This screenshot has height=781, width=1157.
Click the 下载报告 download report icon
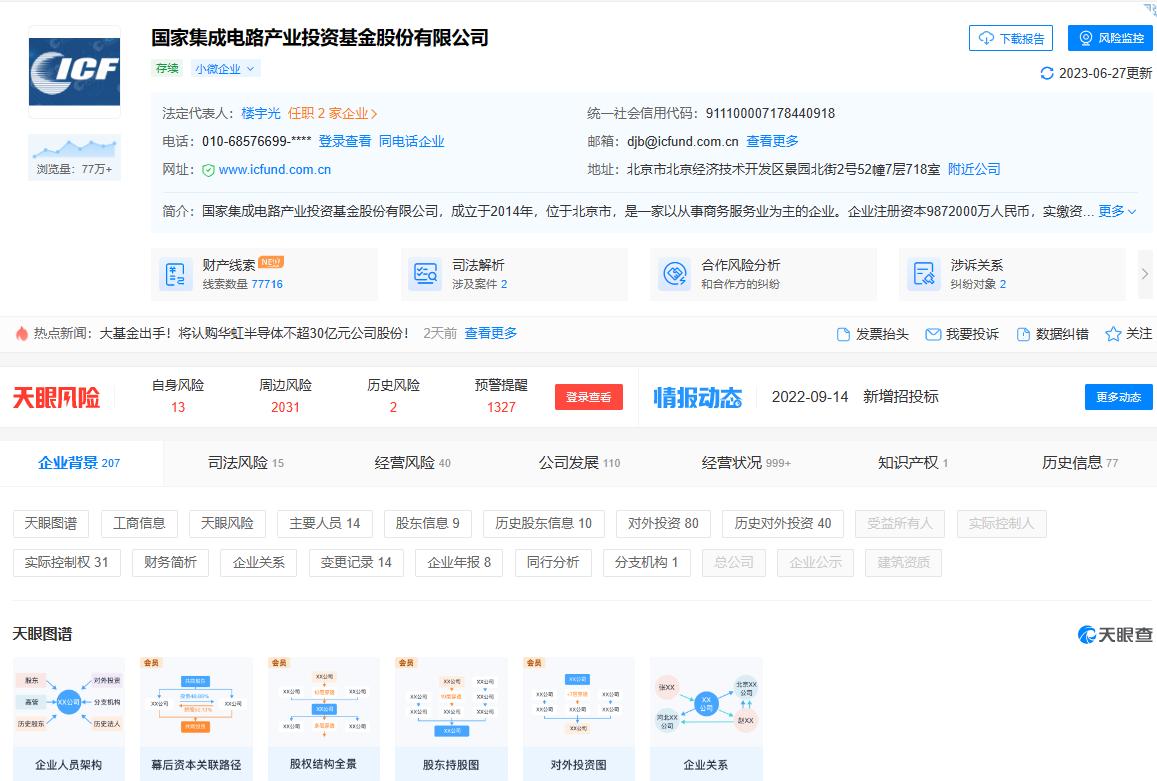pyautogui.click(x=984, y=38)
